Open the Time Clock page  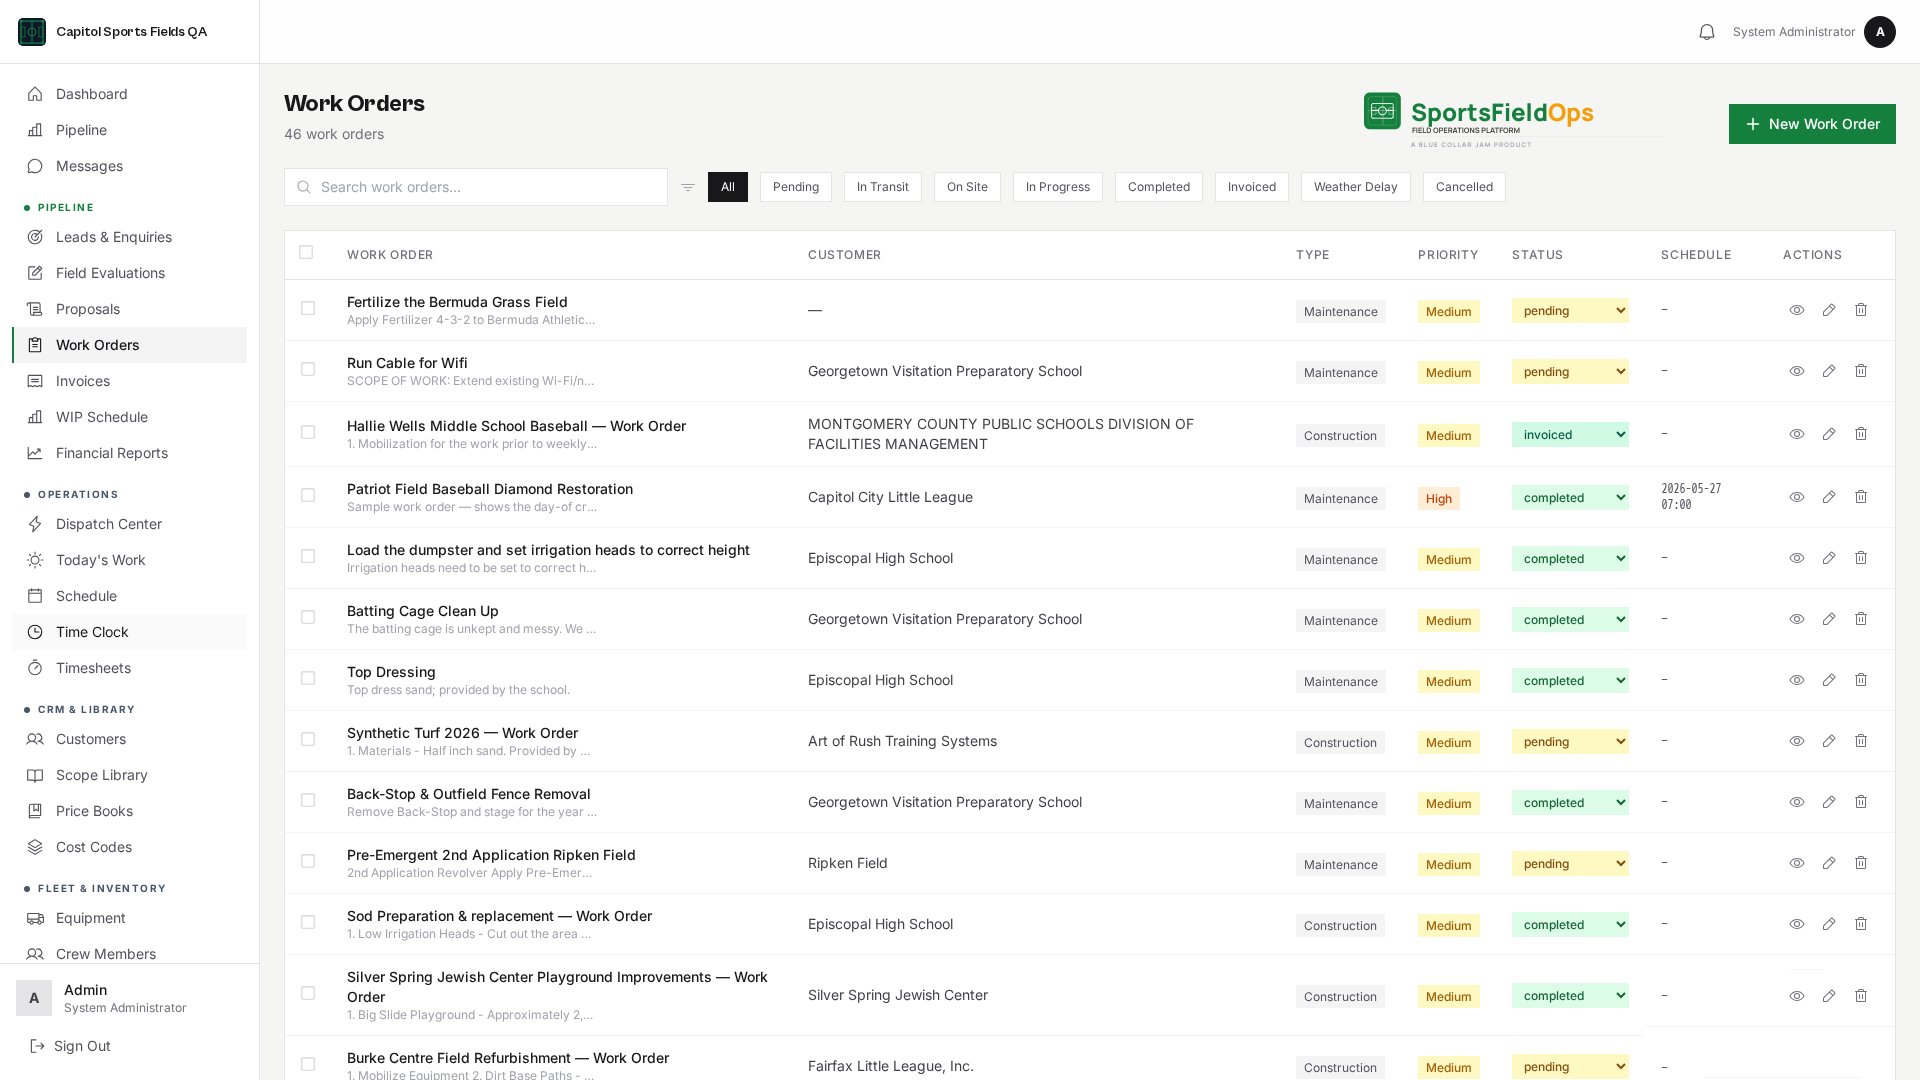coord(129,632)
